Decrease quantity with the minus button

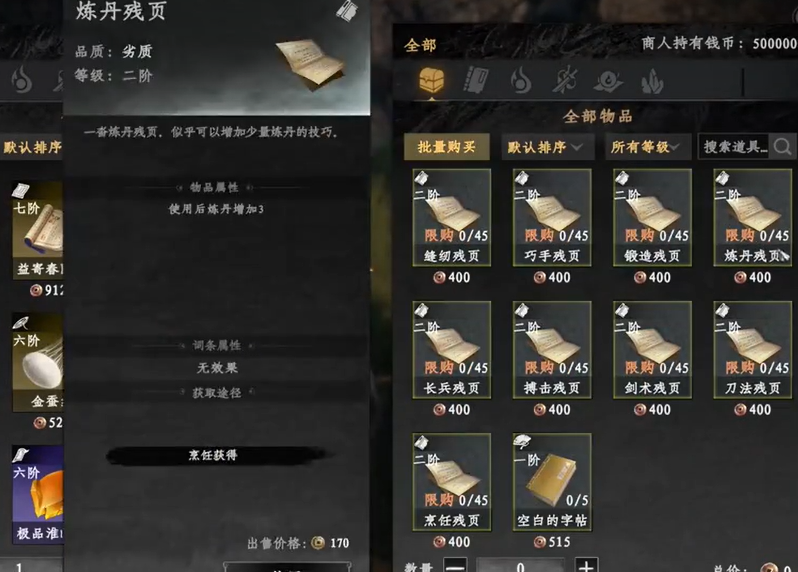[455, 565]
